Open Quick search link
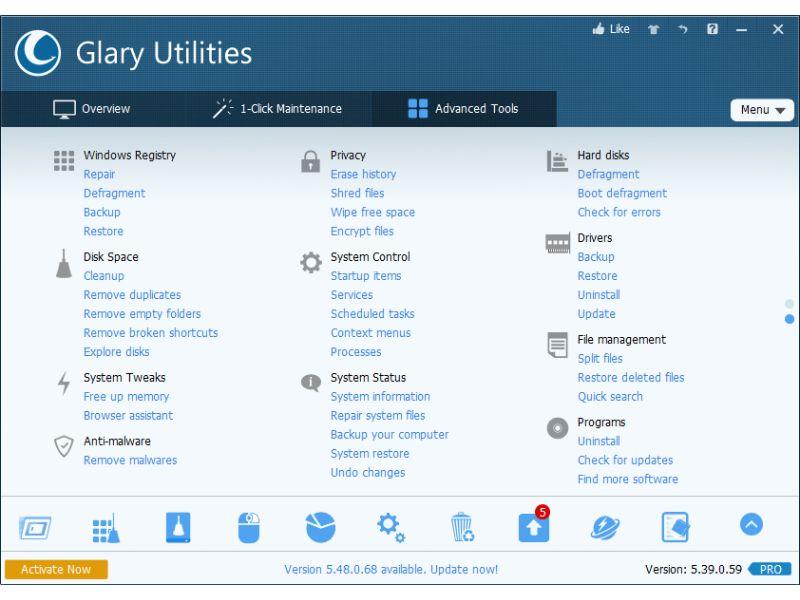The height and width of the screenshot is (600, 800). 610,396
